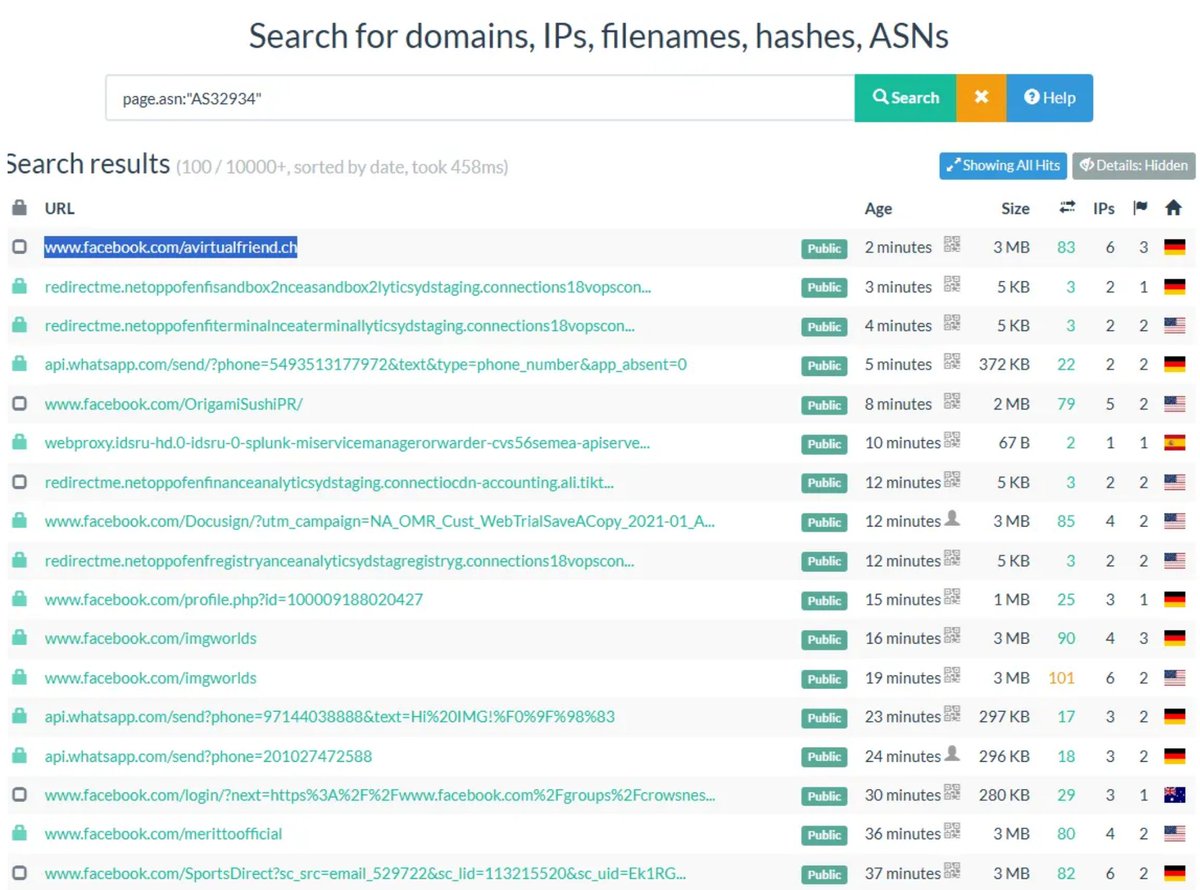Open api.whatsapp.com phone=201027472588 link
1200x890 pixels.
point(208,757)
